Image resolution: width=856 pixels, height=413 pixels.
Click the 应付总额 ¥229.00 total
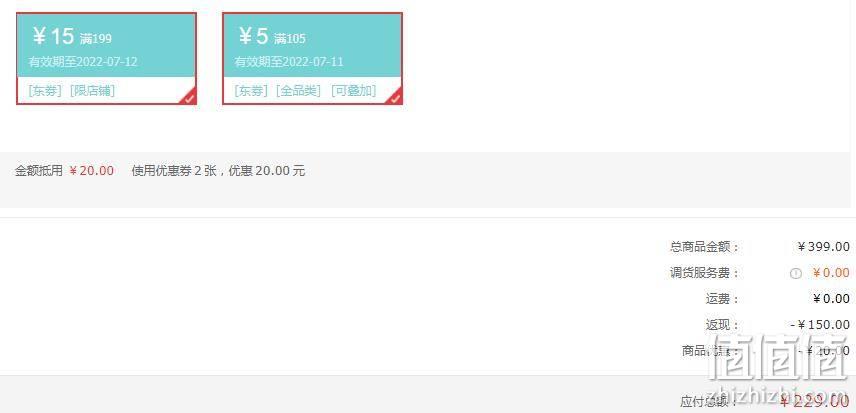pyautogui.click(x=814, y=402)
